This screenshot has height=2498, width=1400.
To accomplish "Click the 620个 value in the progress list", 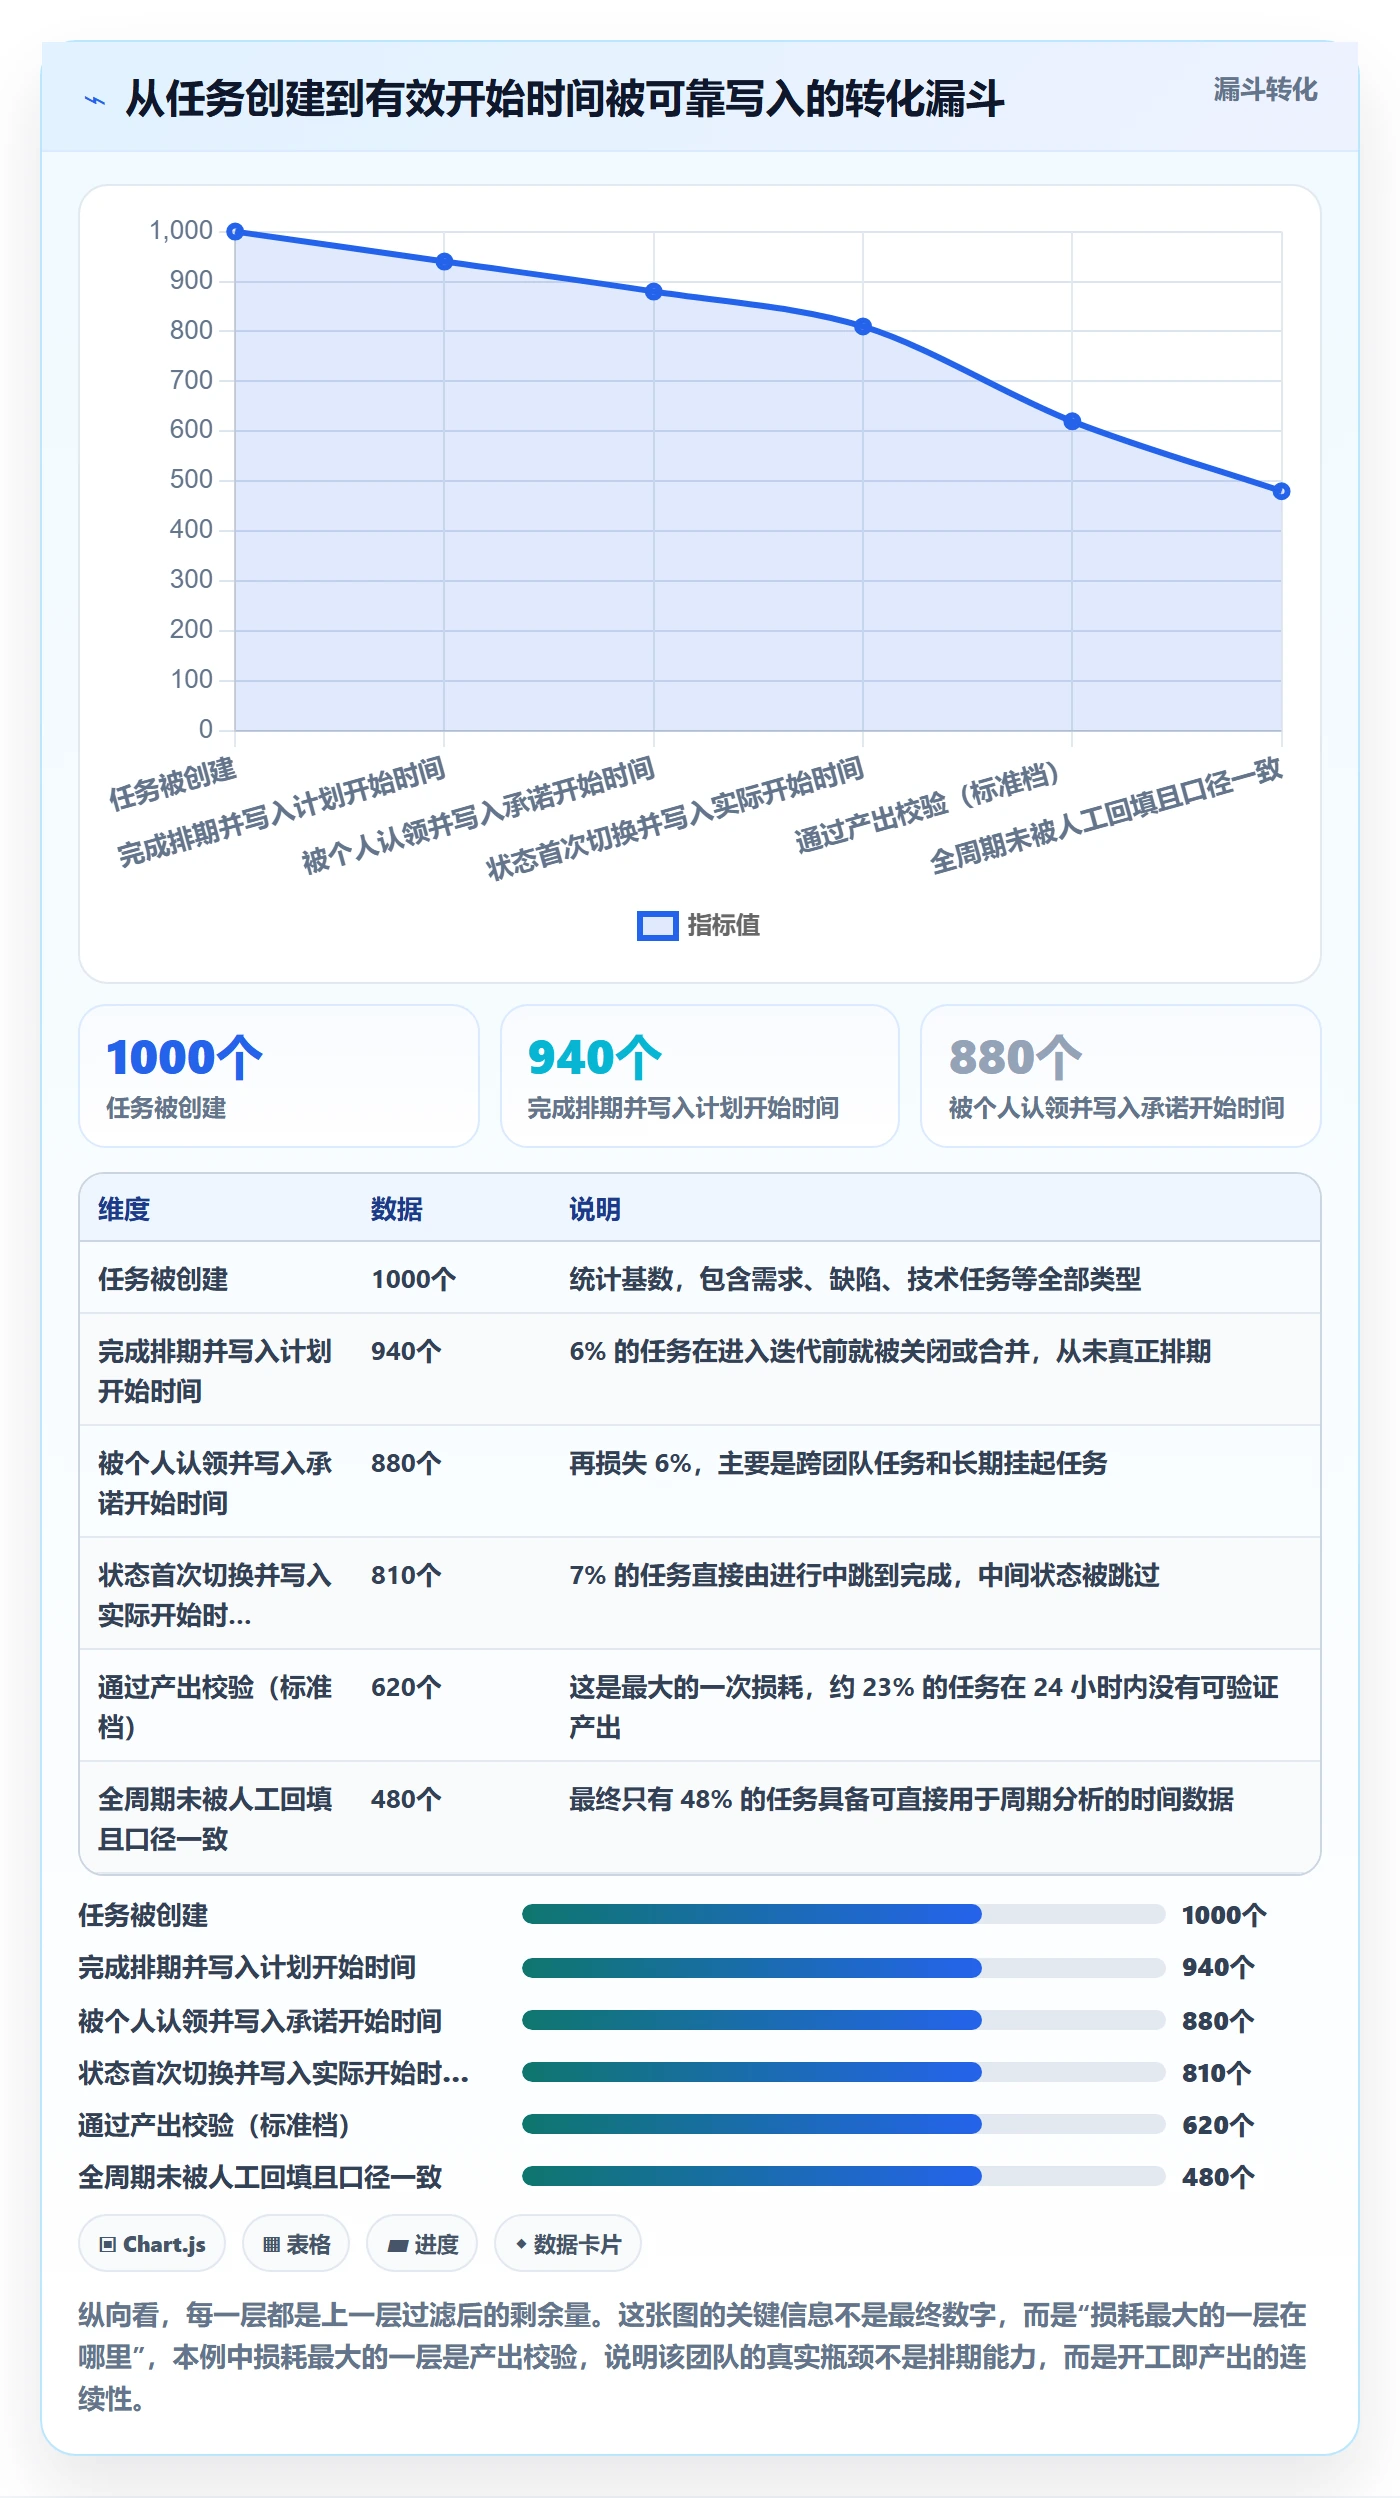I will point(1218,2125).
